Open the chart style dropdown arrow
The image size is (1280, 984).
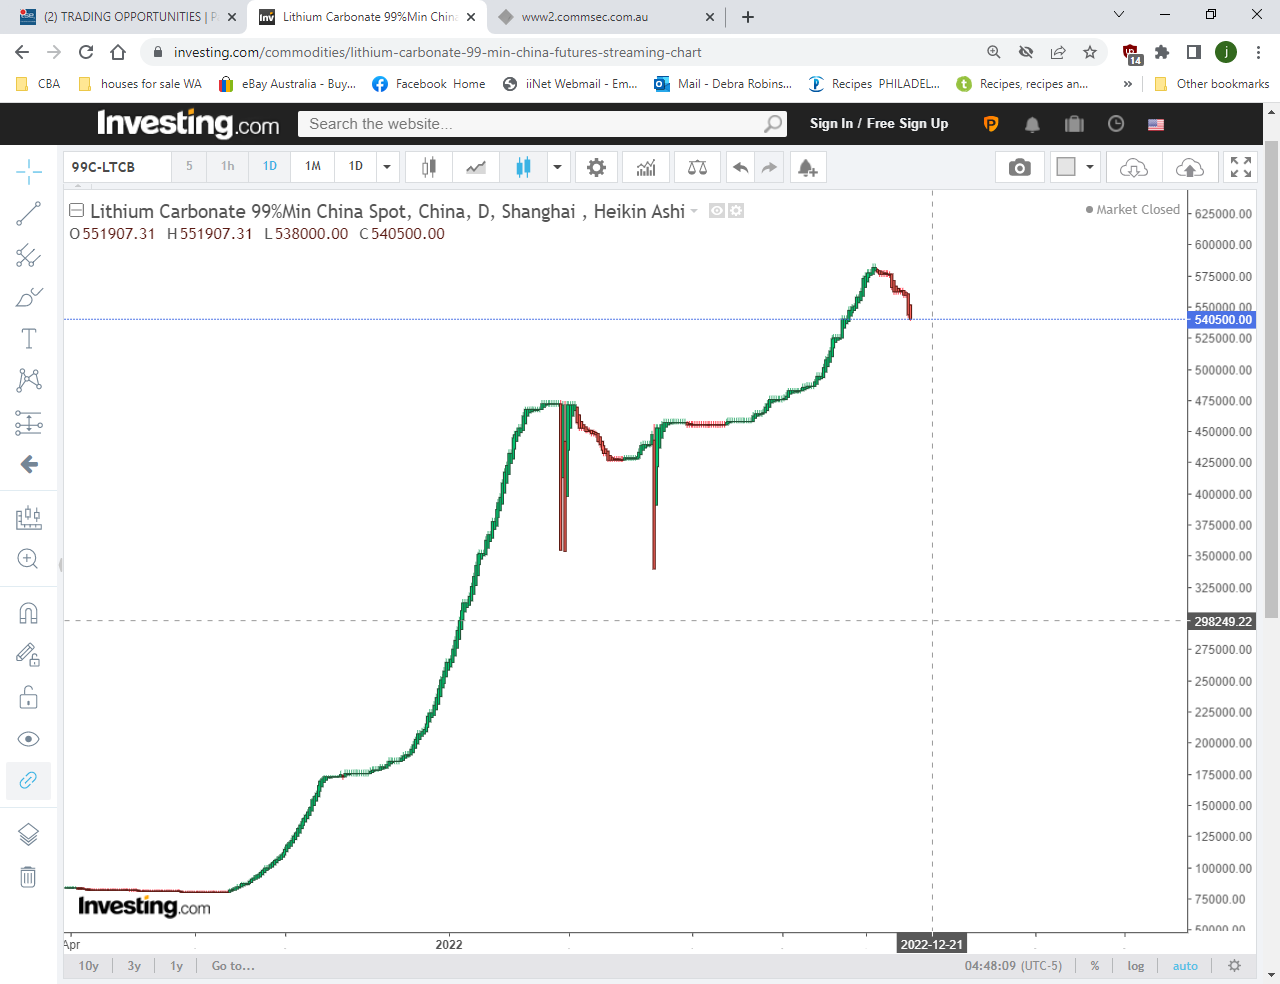557,167
